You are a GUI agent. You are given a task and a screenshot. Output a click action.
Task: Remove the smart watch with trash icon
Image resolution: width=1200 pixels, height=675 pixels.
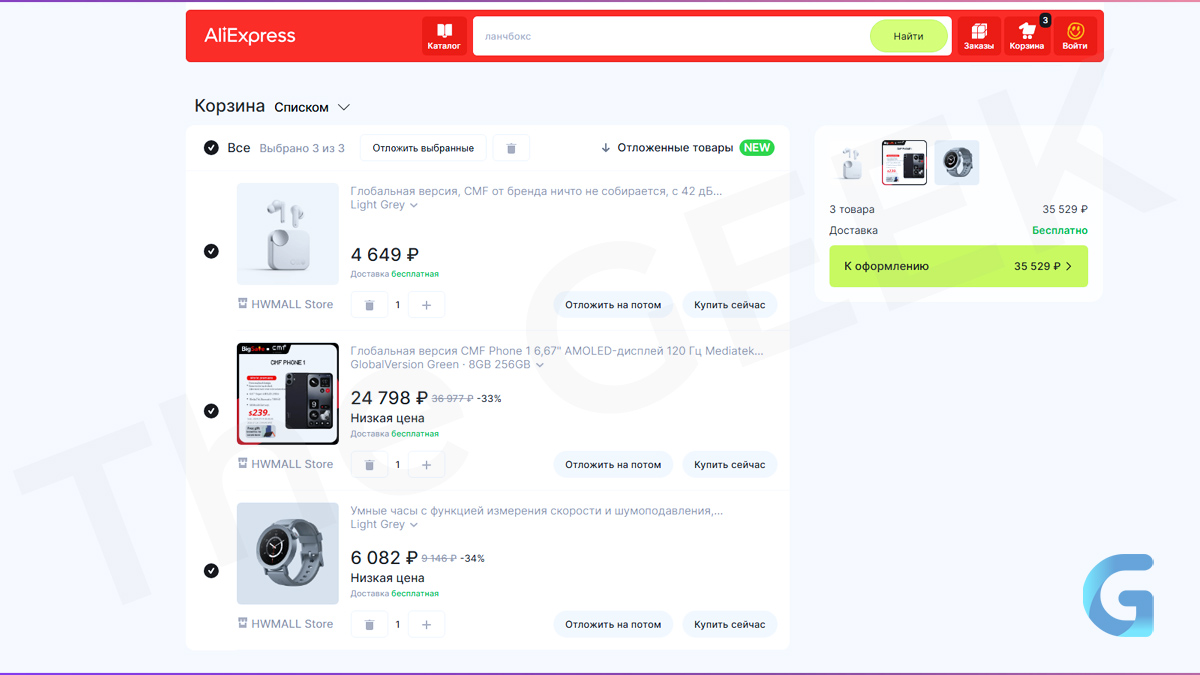369,625
